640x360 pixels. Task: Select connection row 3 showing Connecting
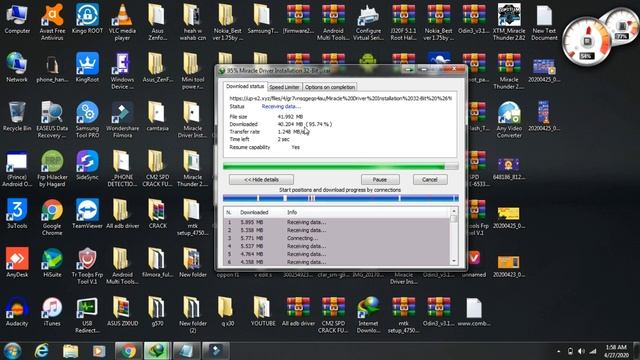tap(337, 238)
